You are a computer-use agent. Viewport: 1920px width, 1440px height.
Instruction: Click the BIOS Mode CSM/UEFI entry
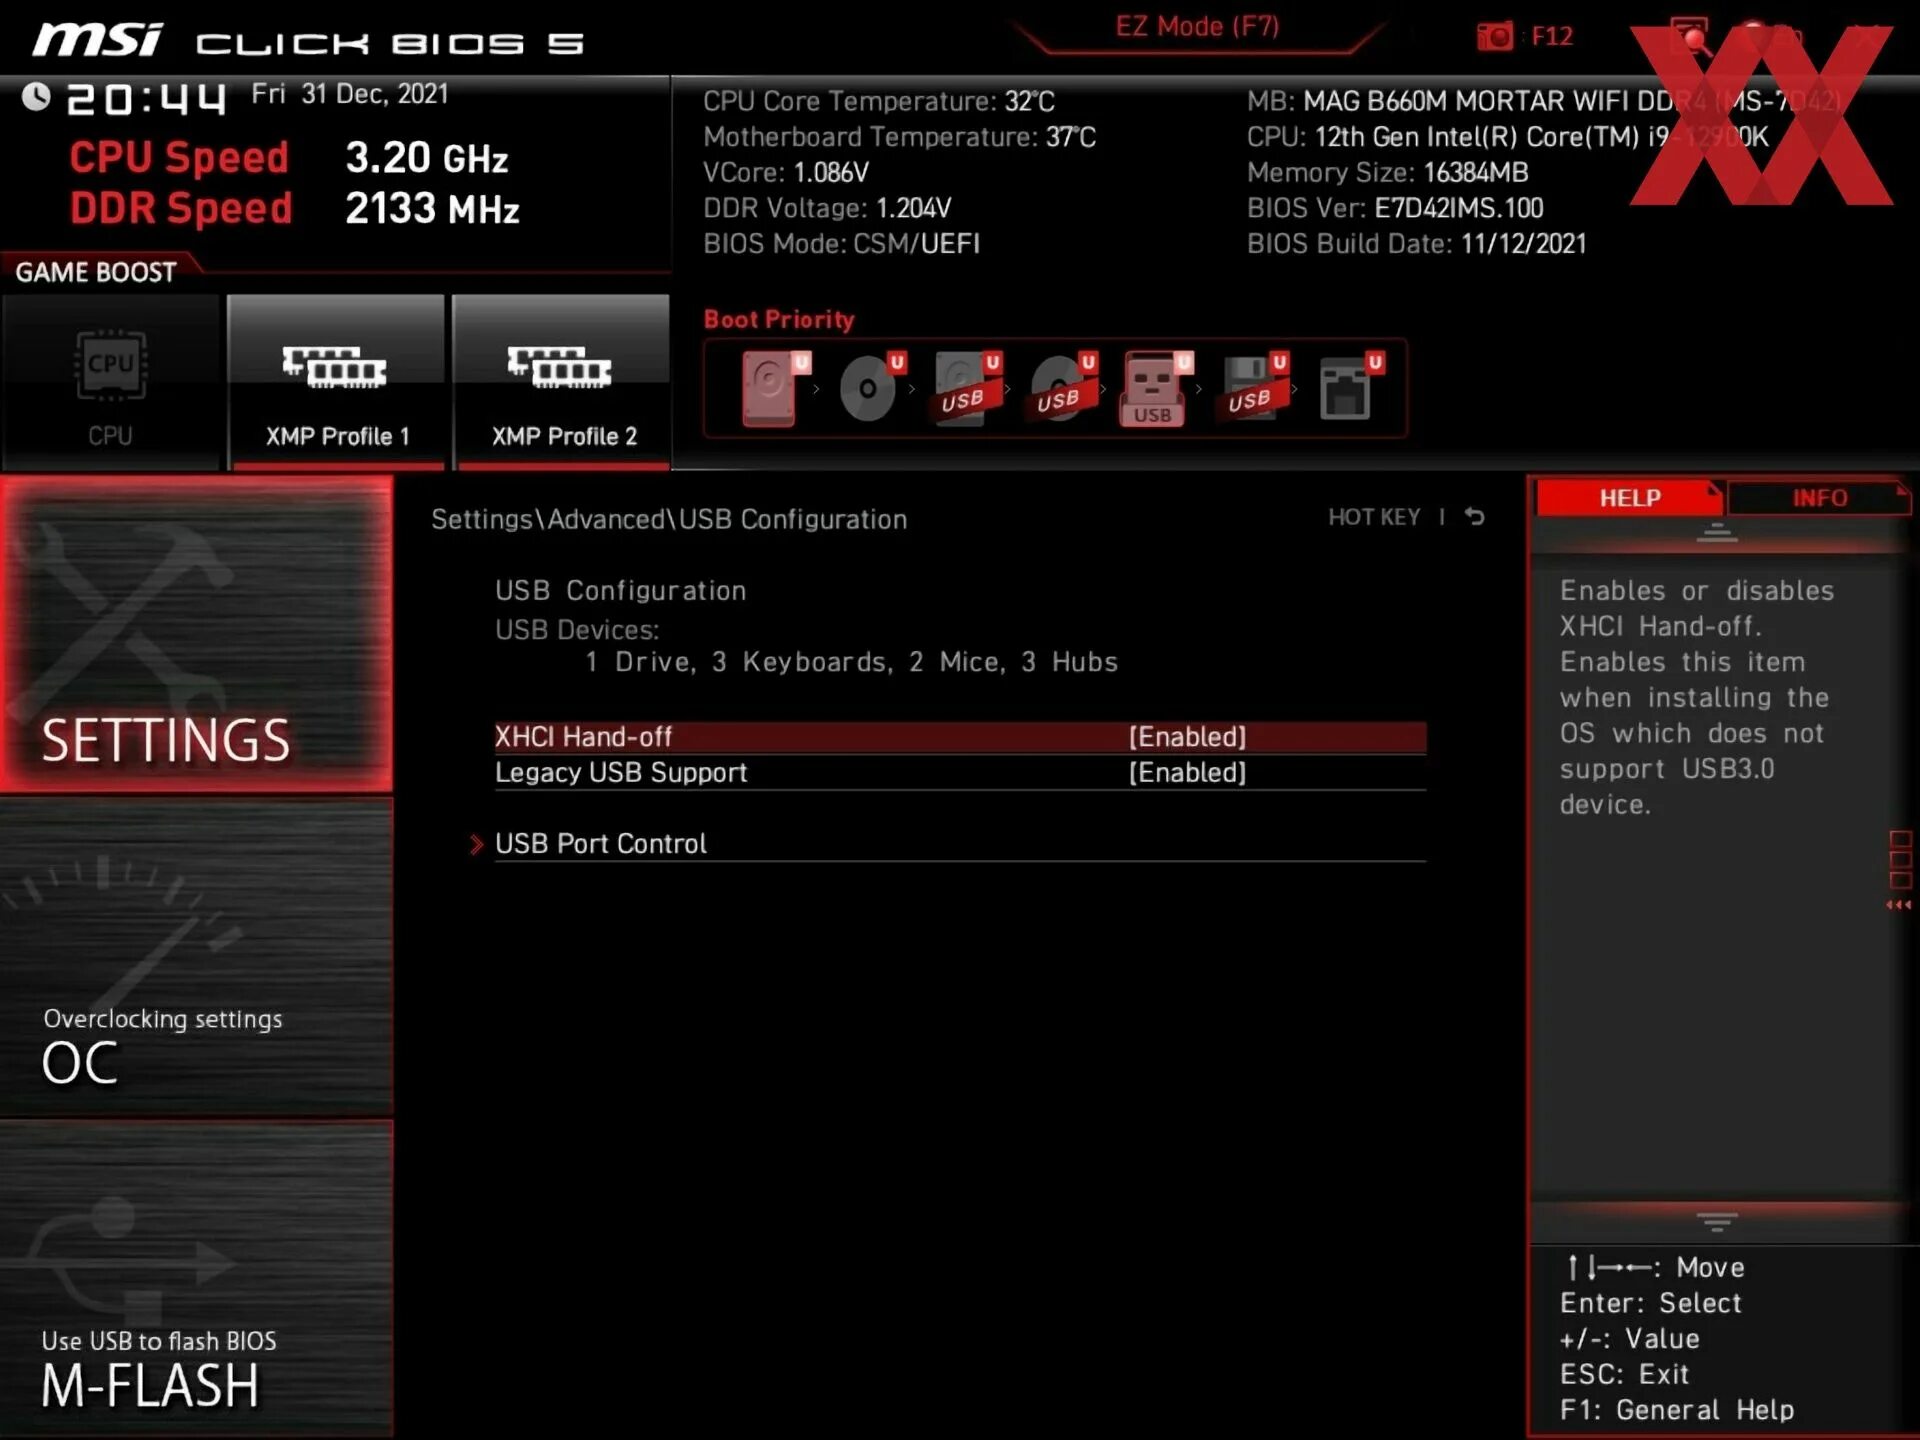[x=841, y=244]
